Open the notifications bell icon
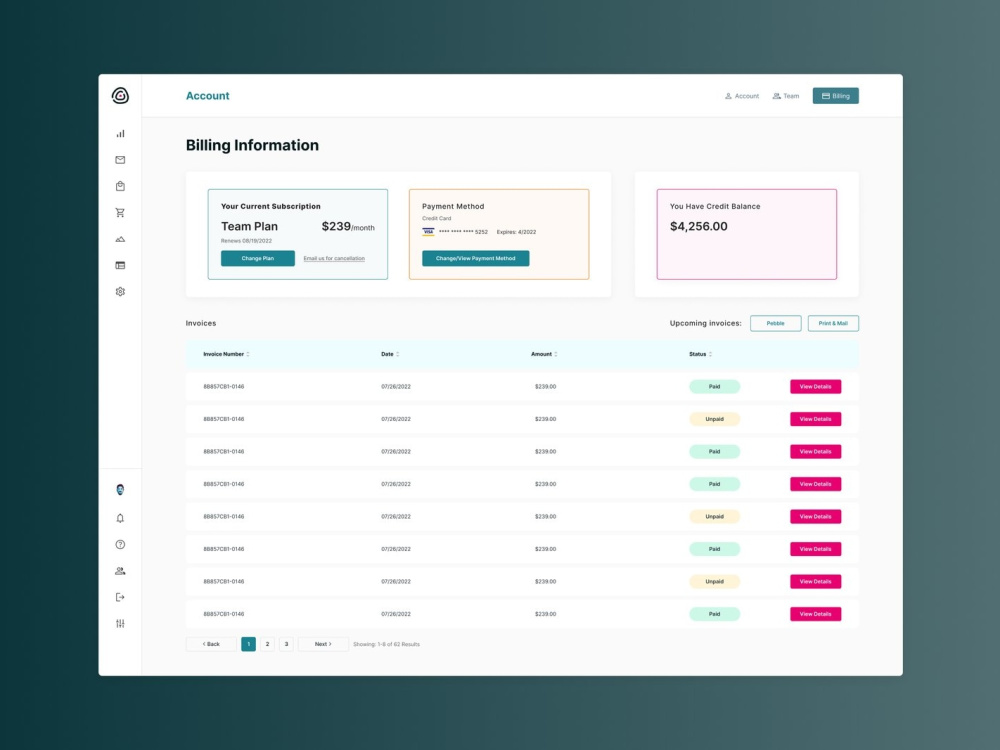 [120, 518]
